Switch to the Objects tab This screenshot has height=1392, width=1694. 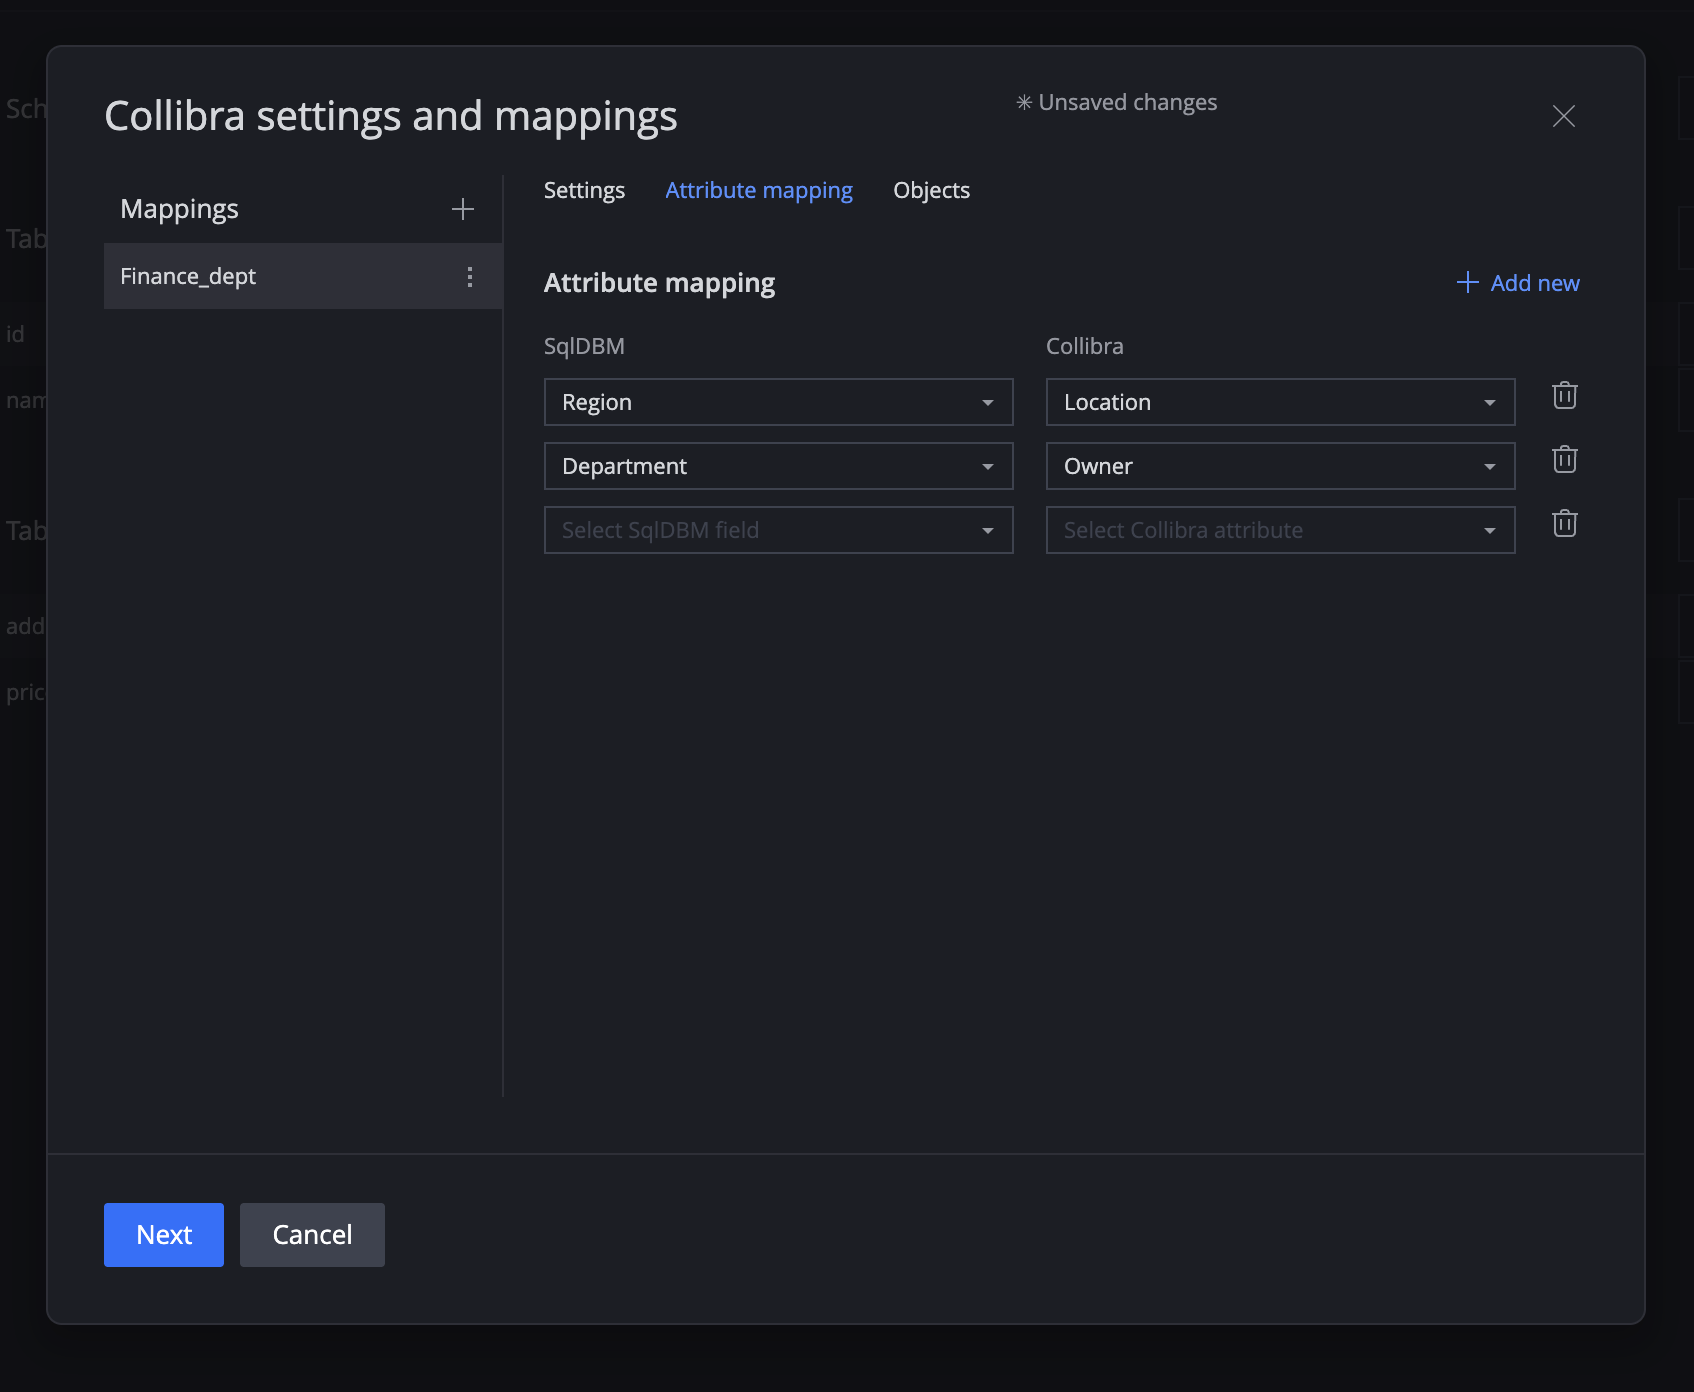932,190
